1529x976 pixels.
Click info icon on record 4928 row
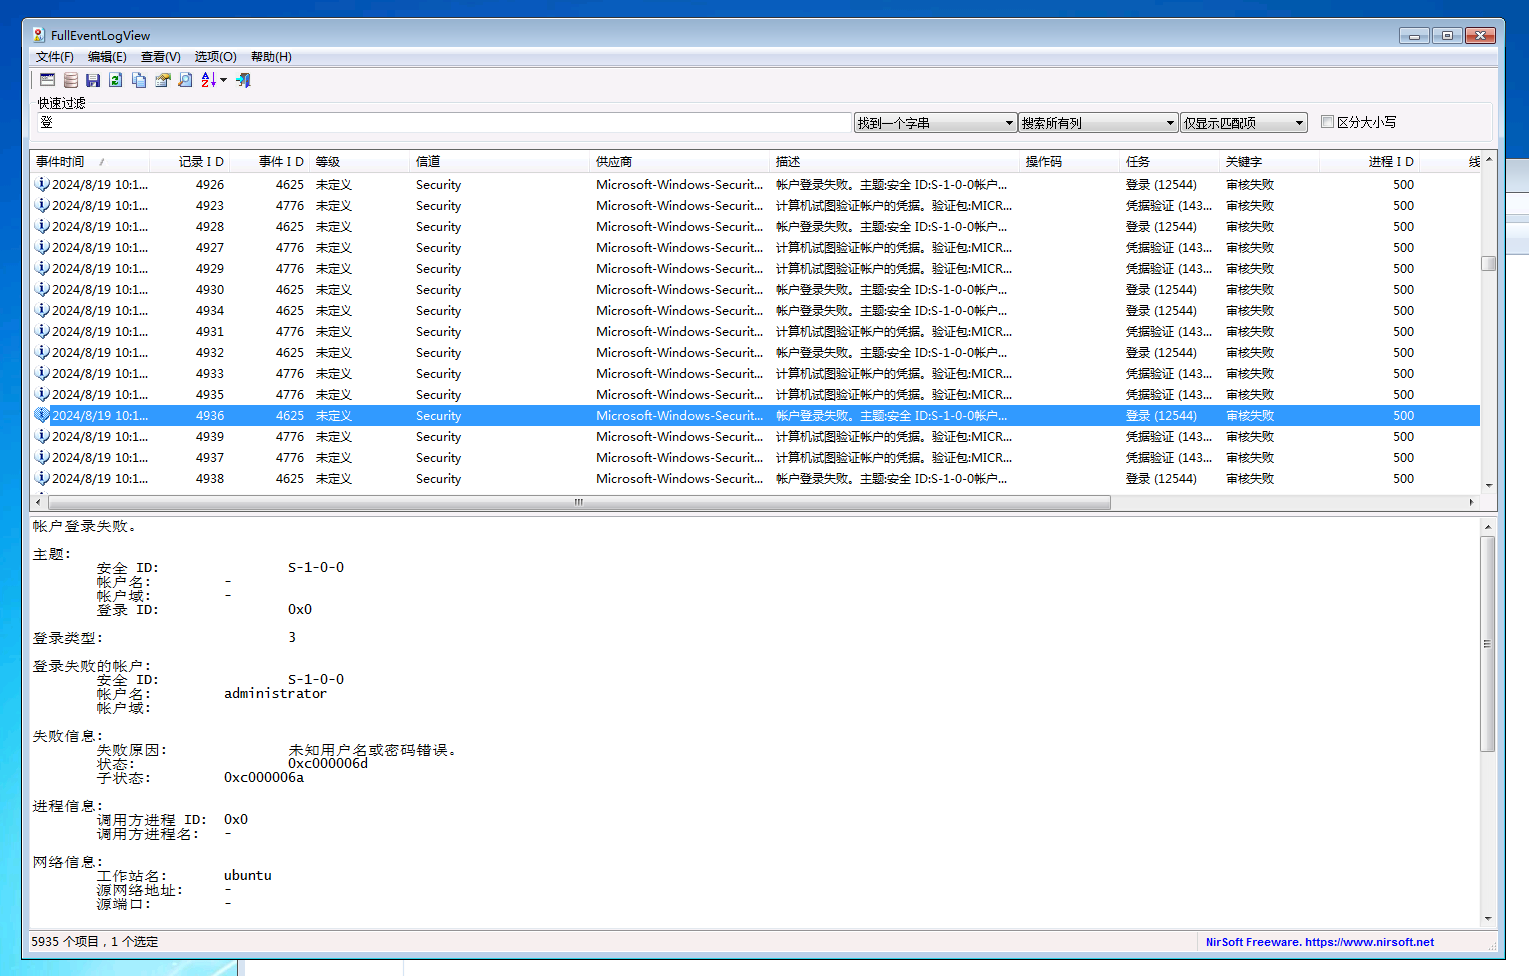pyautogui.click(x=42, y=226)
